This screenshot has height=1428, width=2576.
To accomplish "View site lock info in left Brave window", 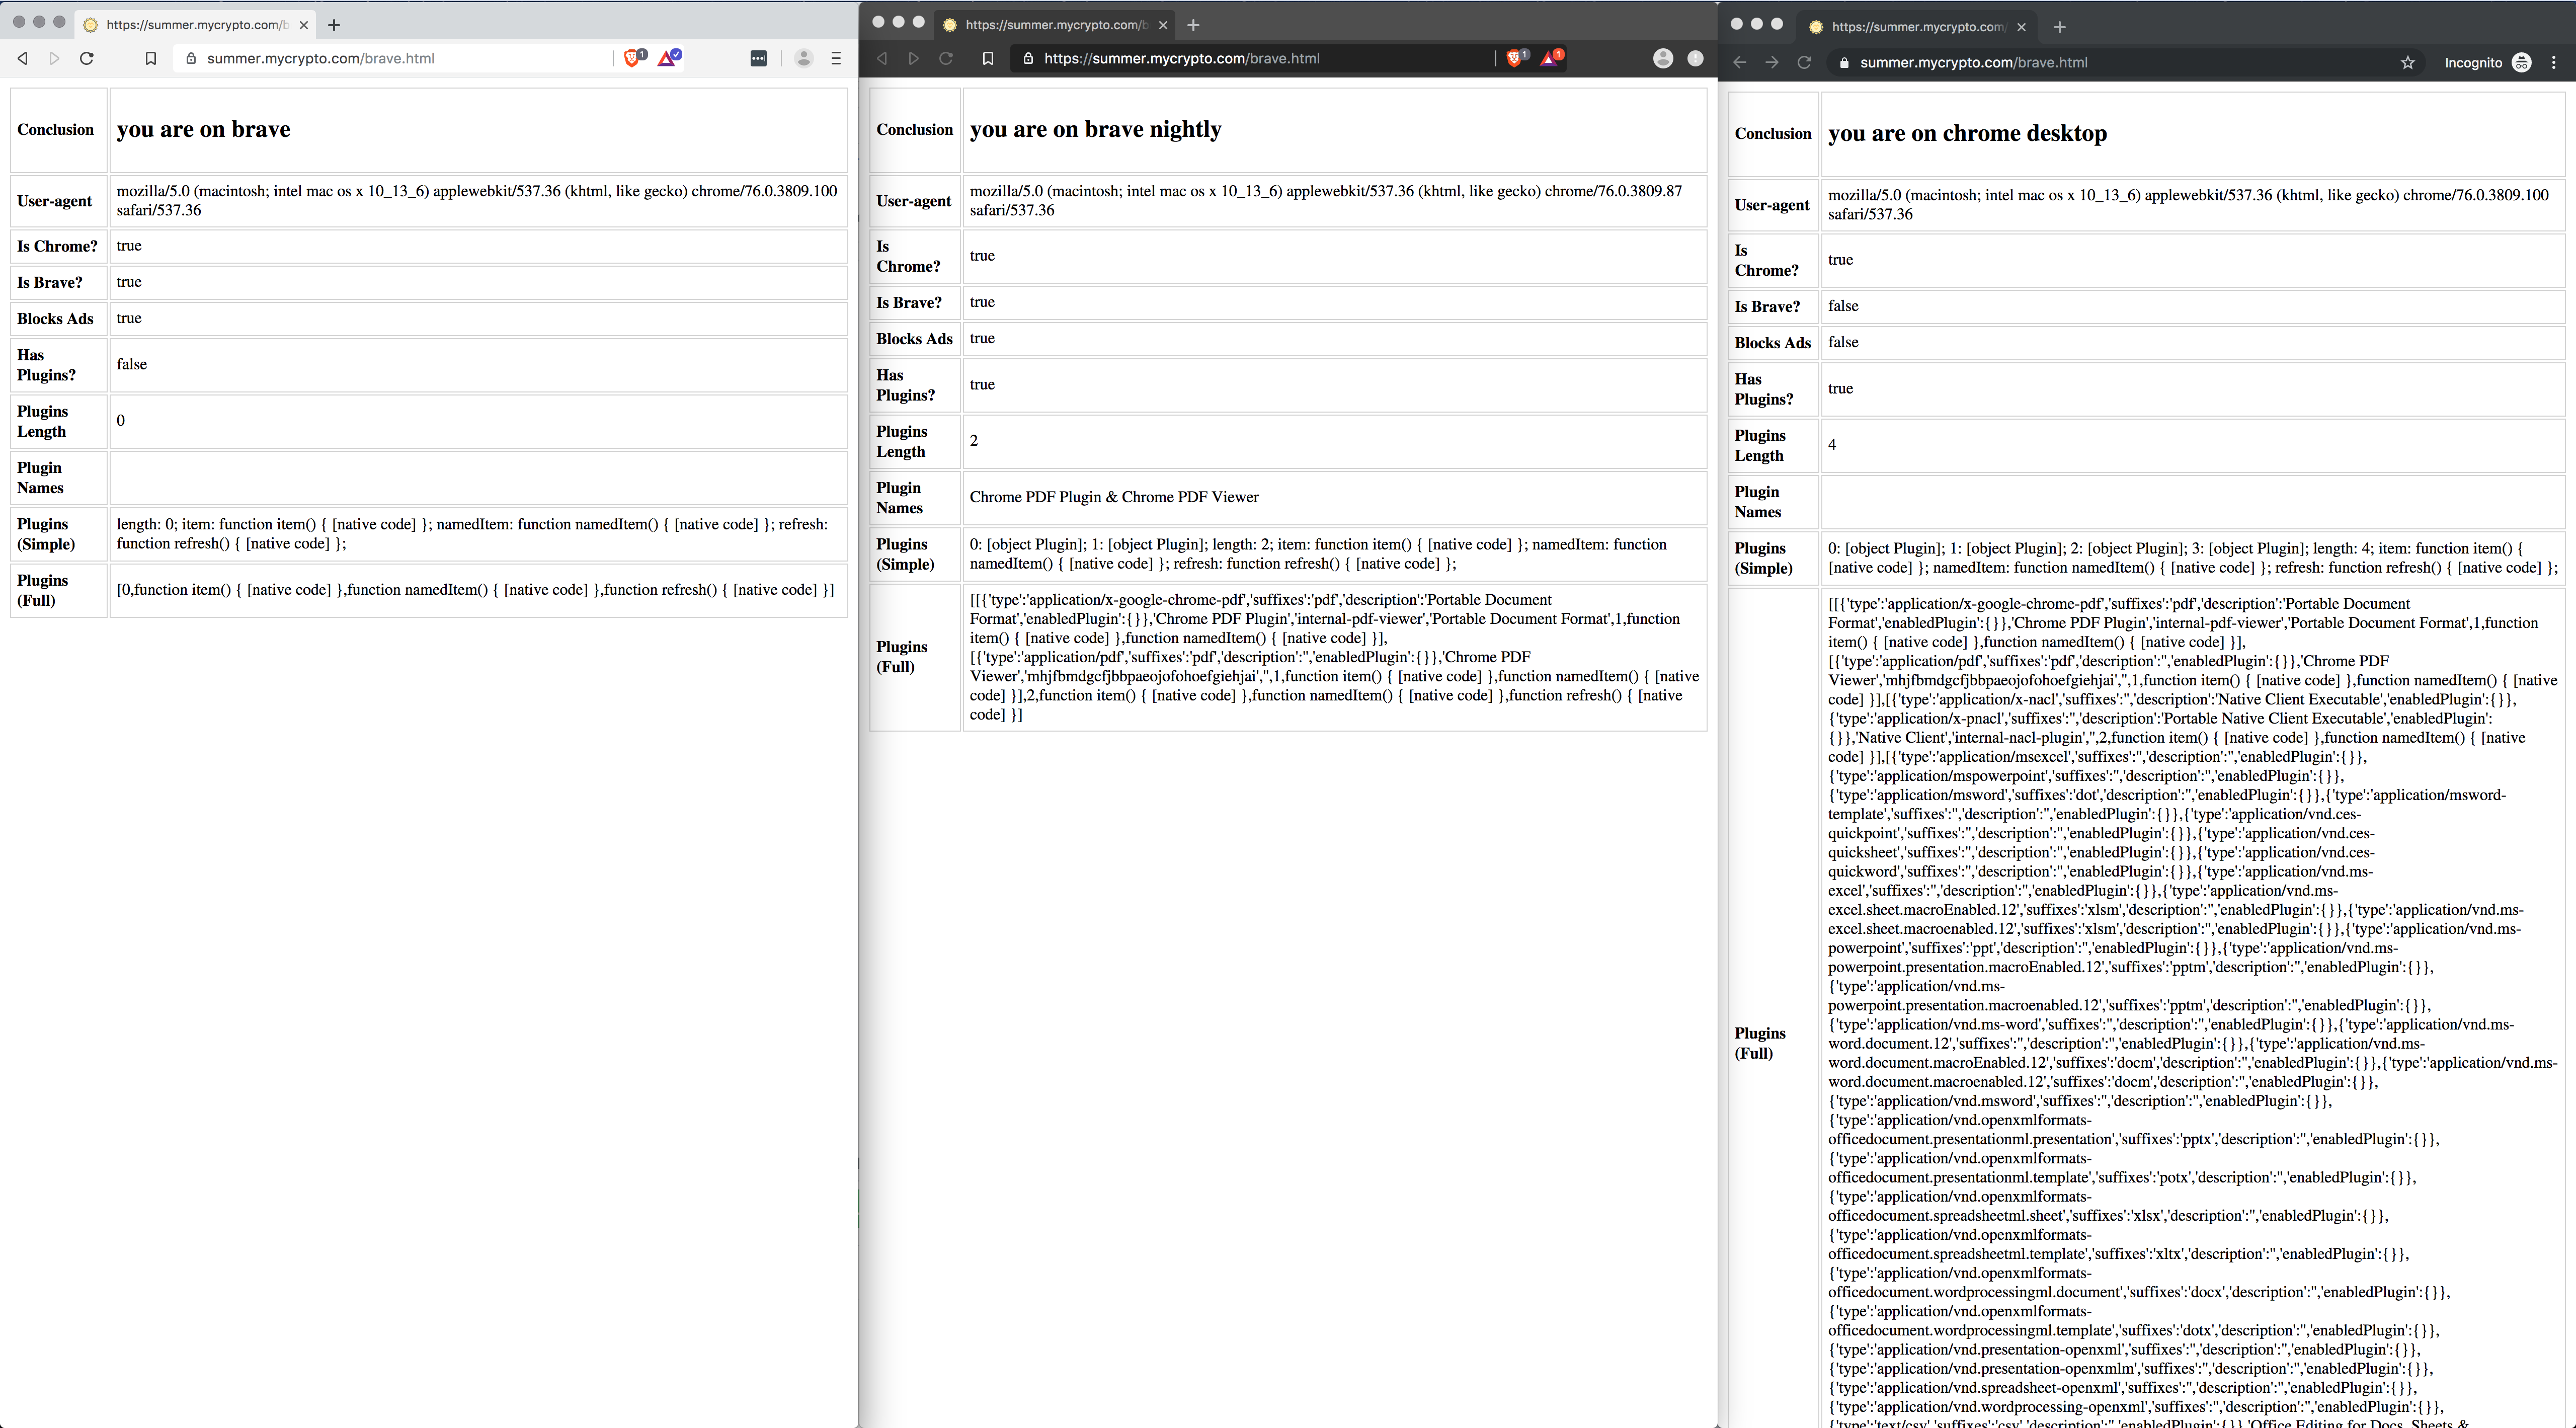I will [x=191, y=58].
